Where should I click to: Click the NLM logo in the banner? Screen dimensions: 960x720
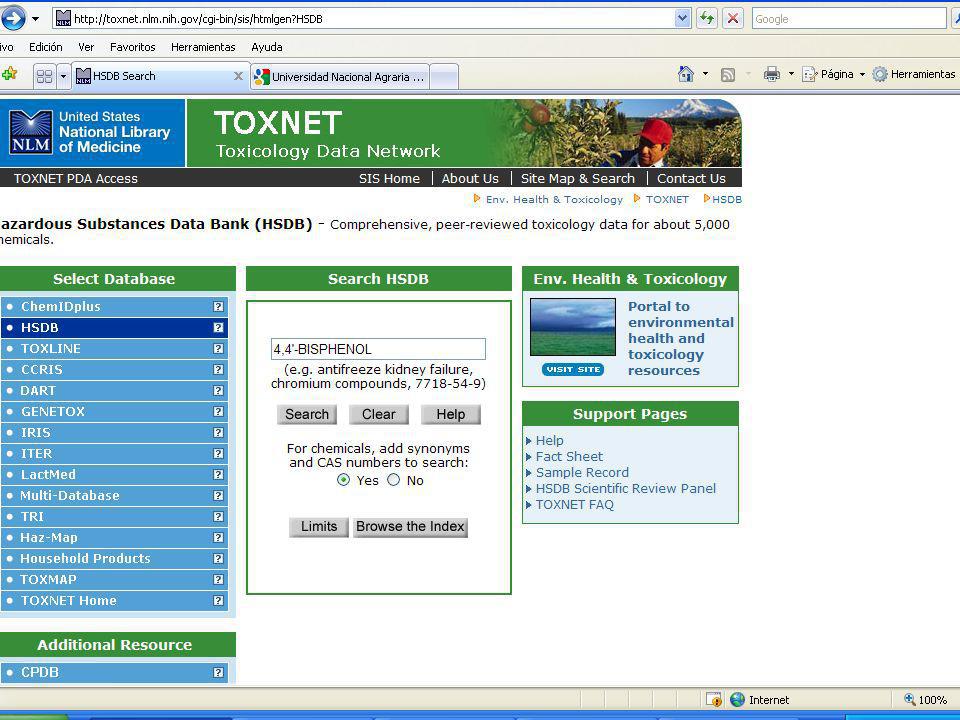point(31,132)
